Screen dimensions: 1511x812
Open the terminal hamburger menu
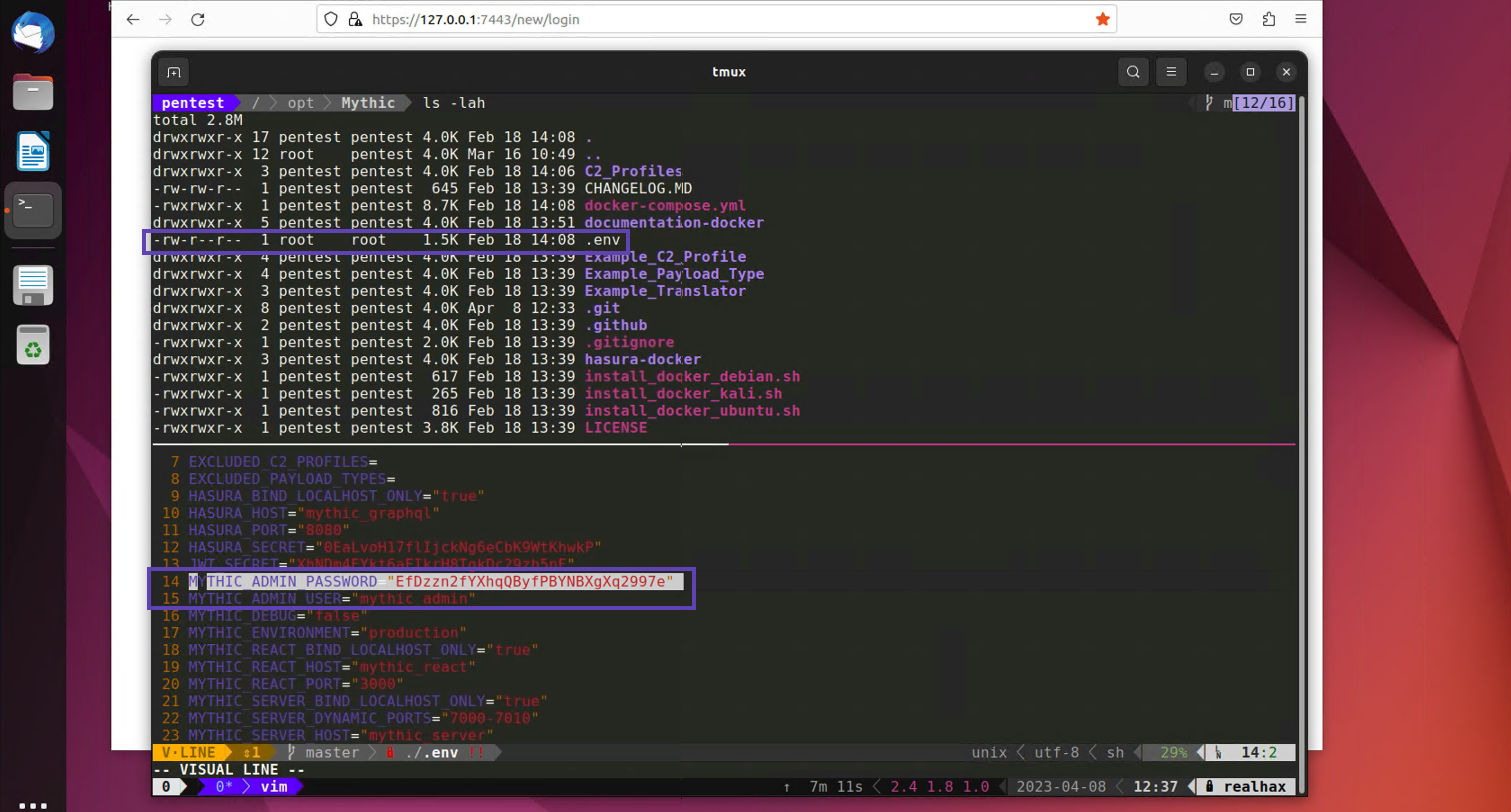1171,72
